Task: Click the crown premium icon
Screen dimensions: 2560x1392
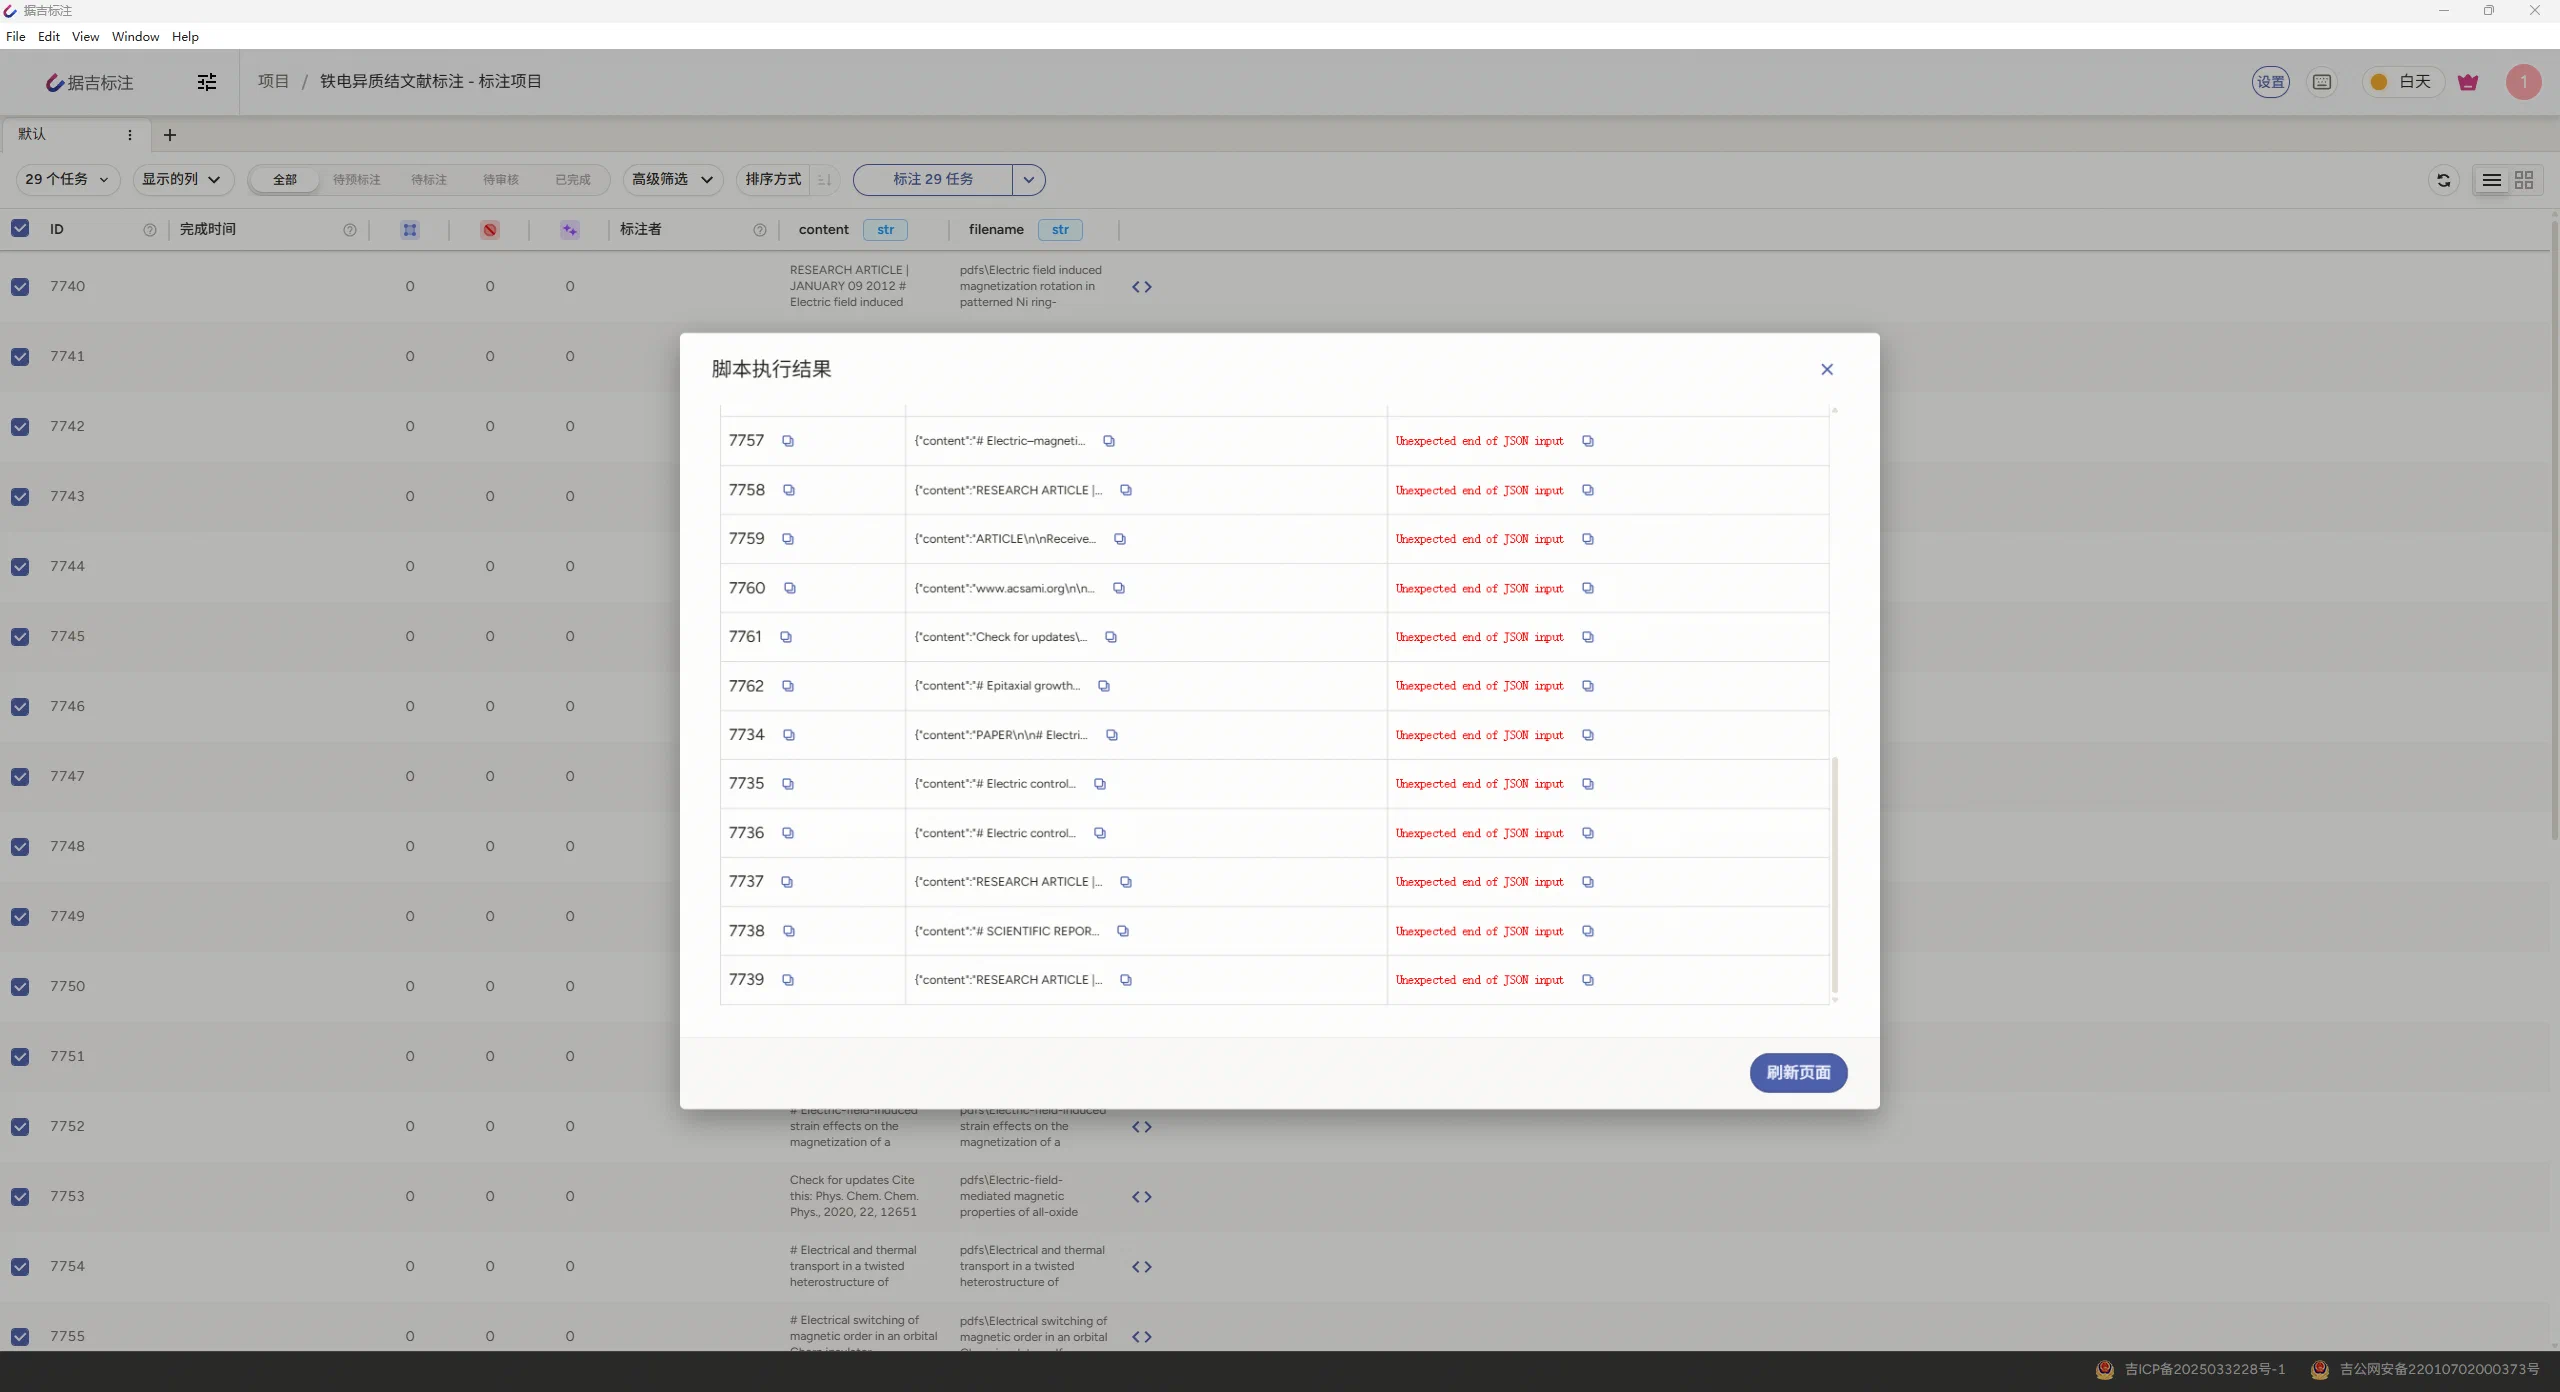Action: pyautogui.click(x=2468, y=82)
